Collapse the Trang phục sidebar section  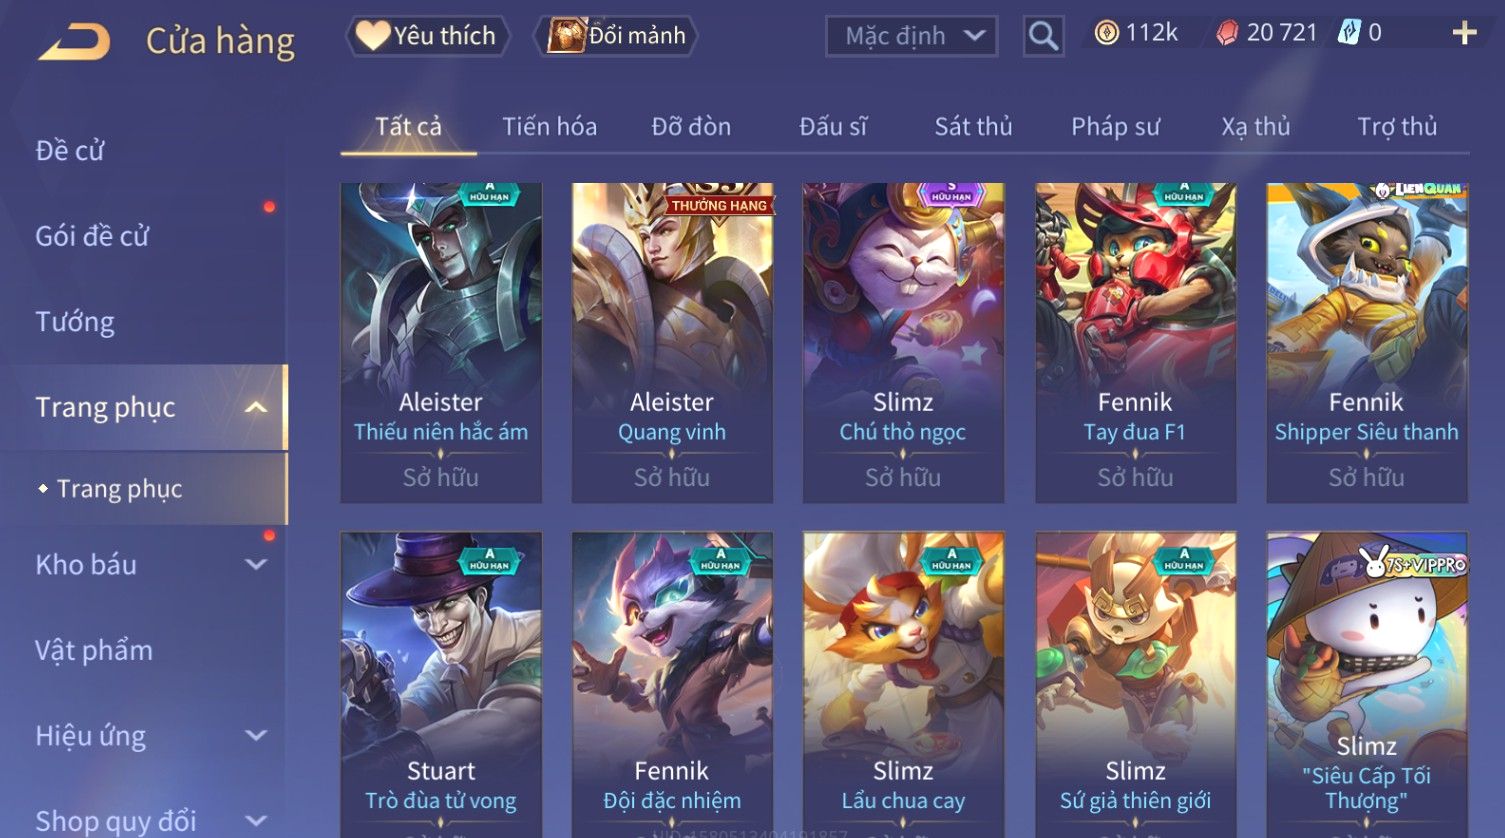256,407
